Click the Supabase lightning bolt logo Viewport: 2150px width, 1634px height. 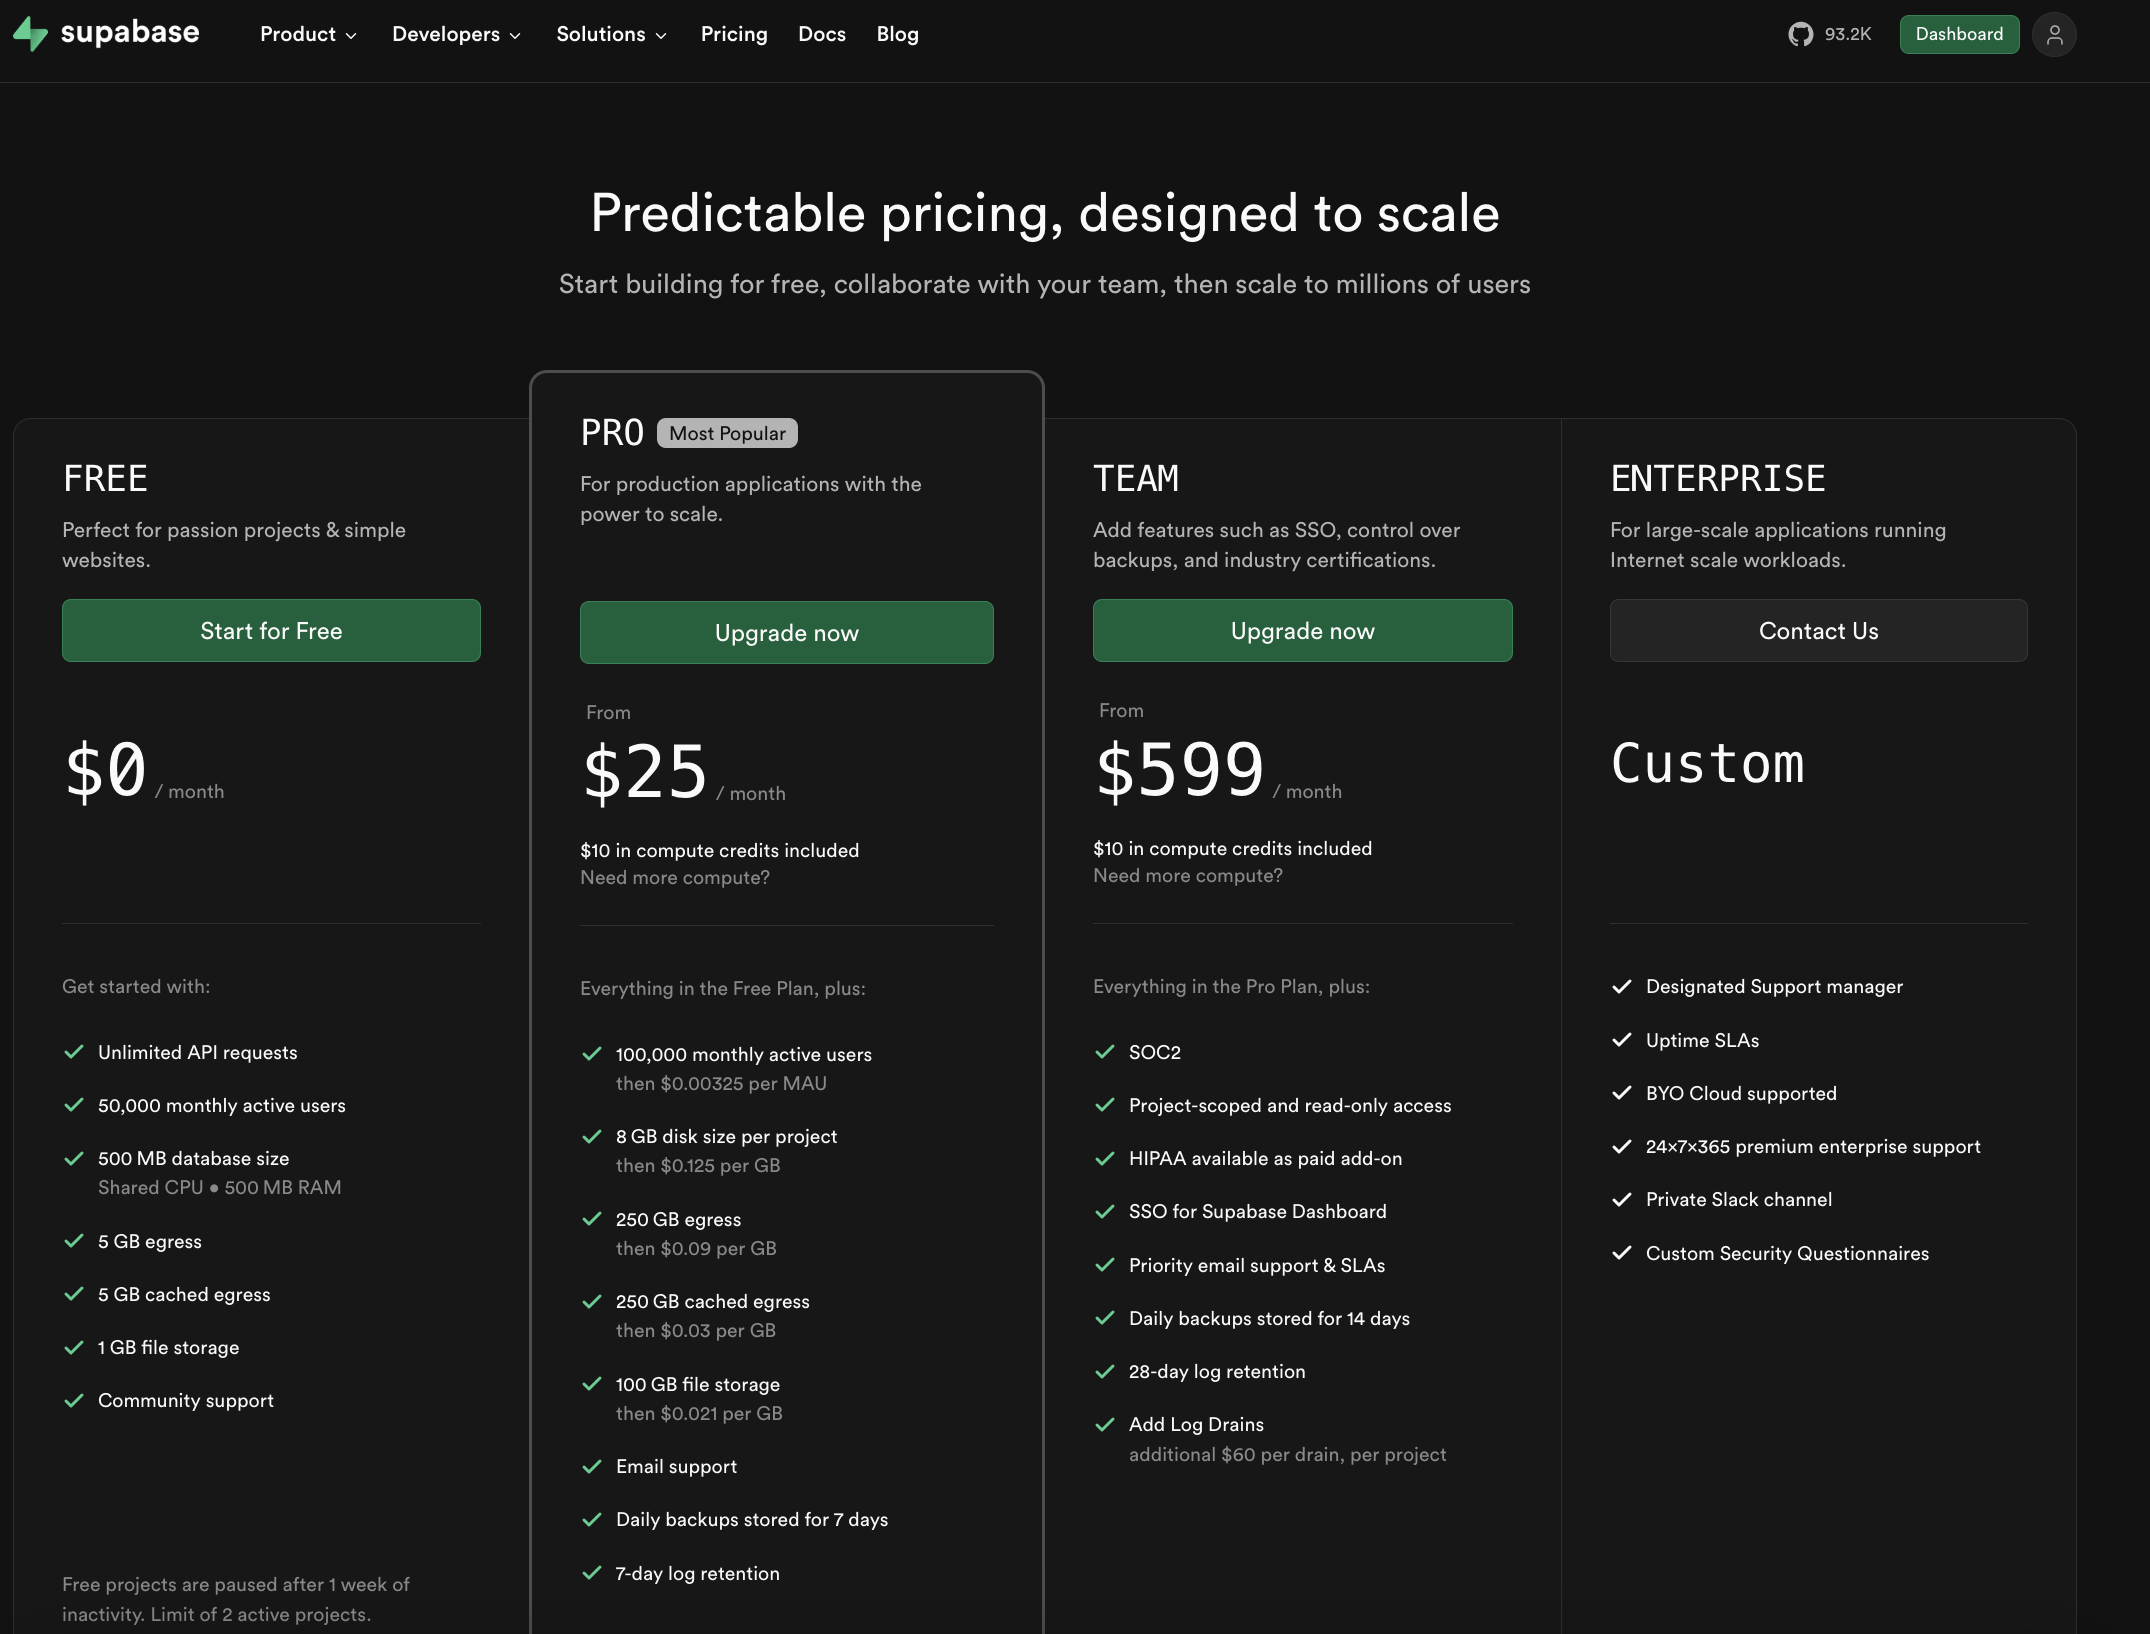click(x=30, y=34)
